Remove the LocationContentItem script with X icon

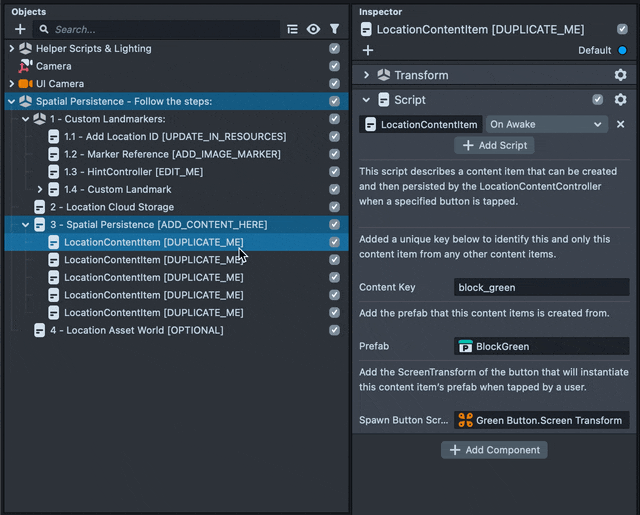point(620,125)
